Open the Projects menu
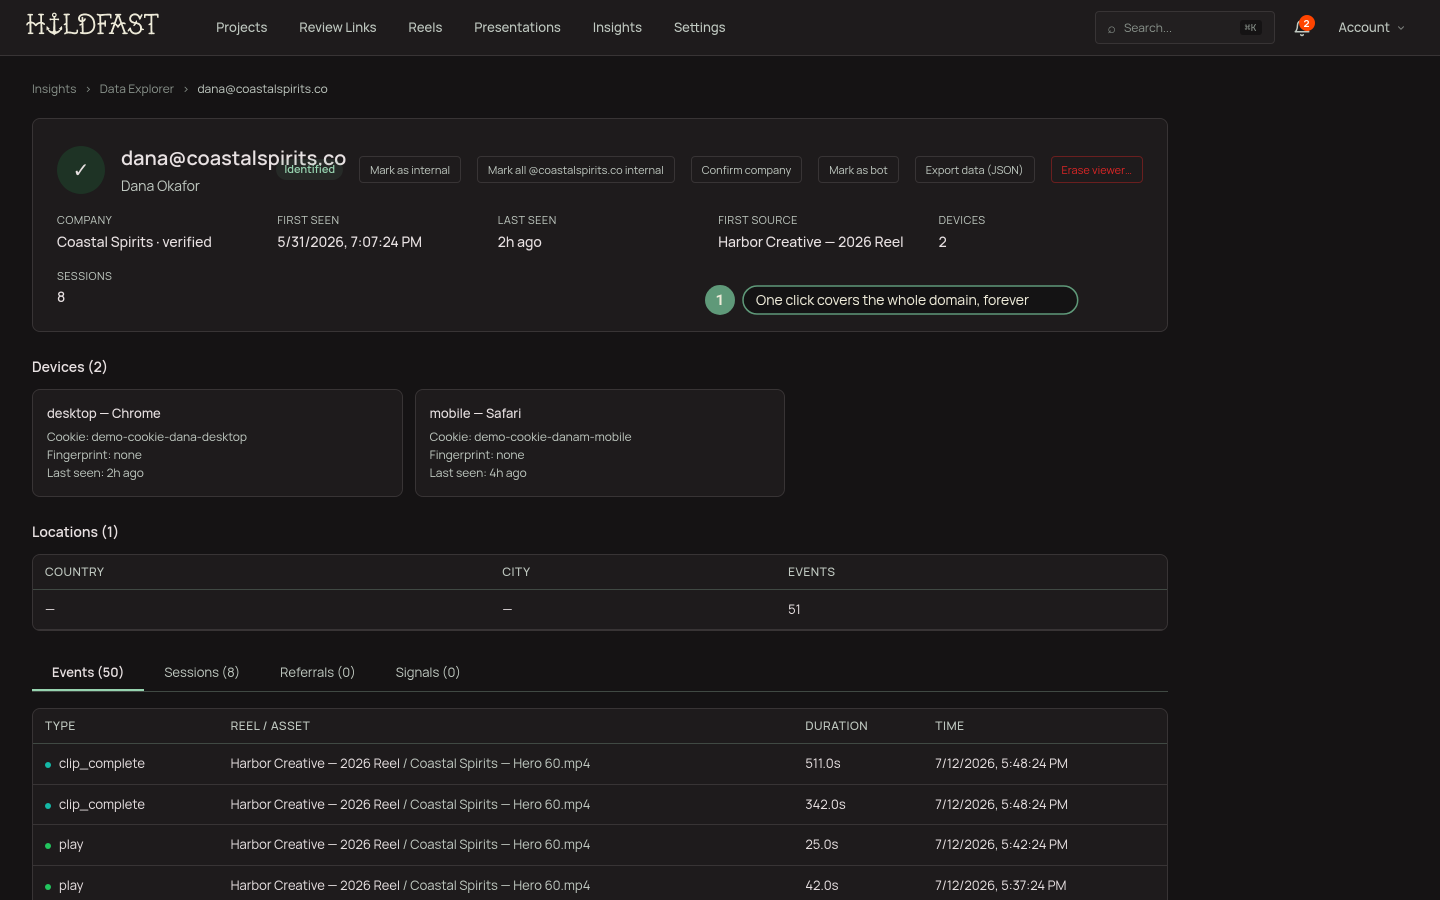The width and height of the screenshot is (1440, 900). pos(242,28)
